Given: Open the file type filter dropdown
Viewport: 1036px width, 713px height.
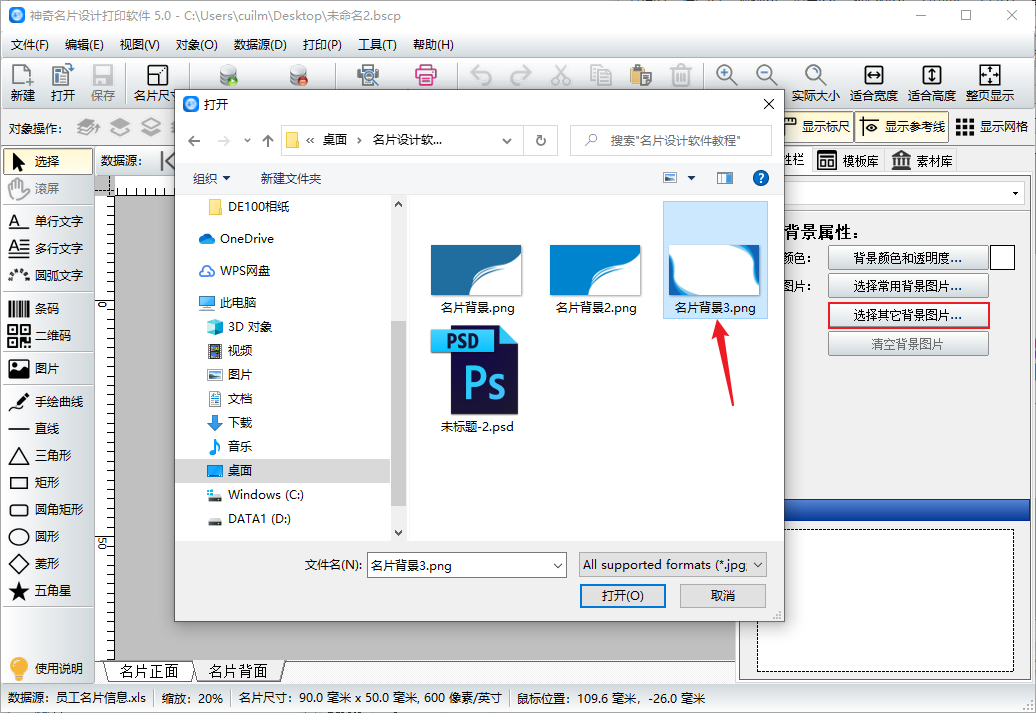Looking at the screenshot, I should 673,565.
